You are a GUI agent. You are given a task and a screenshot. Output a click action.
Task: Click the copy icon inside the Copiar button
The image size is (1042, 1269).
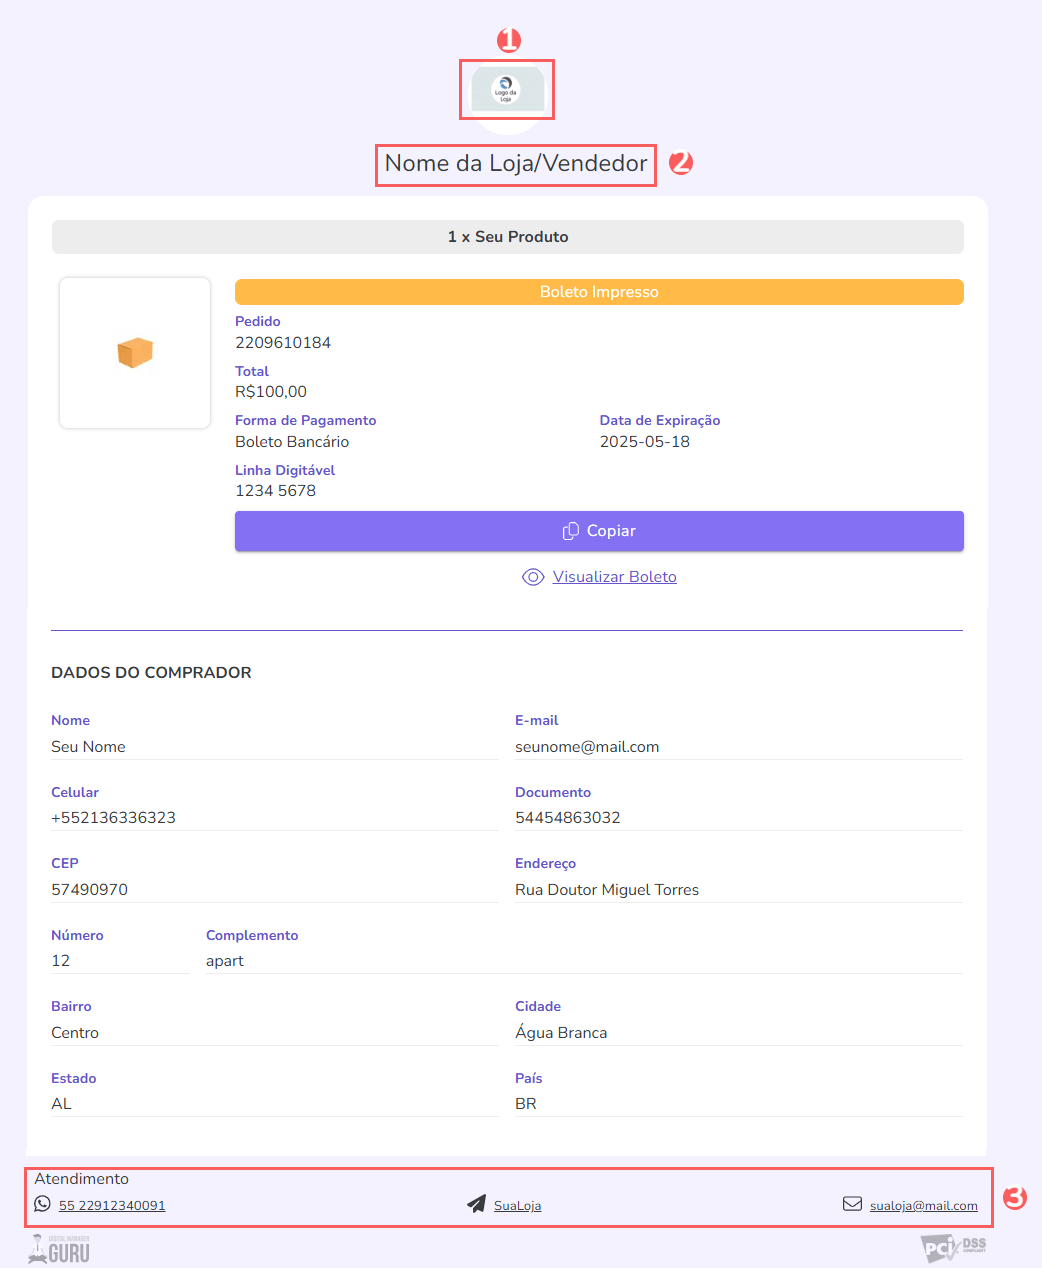(x=571, y=530)
